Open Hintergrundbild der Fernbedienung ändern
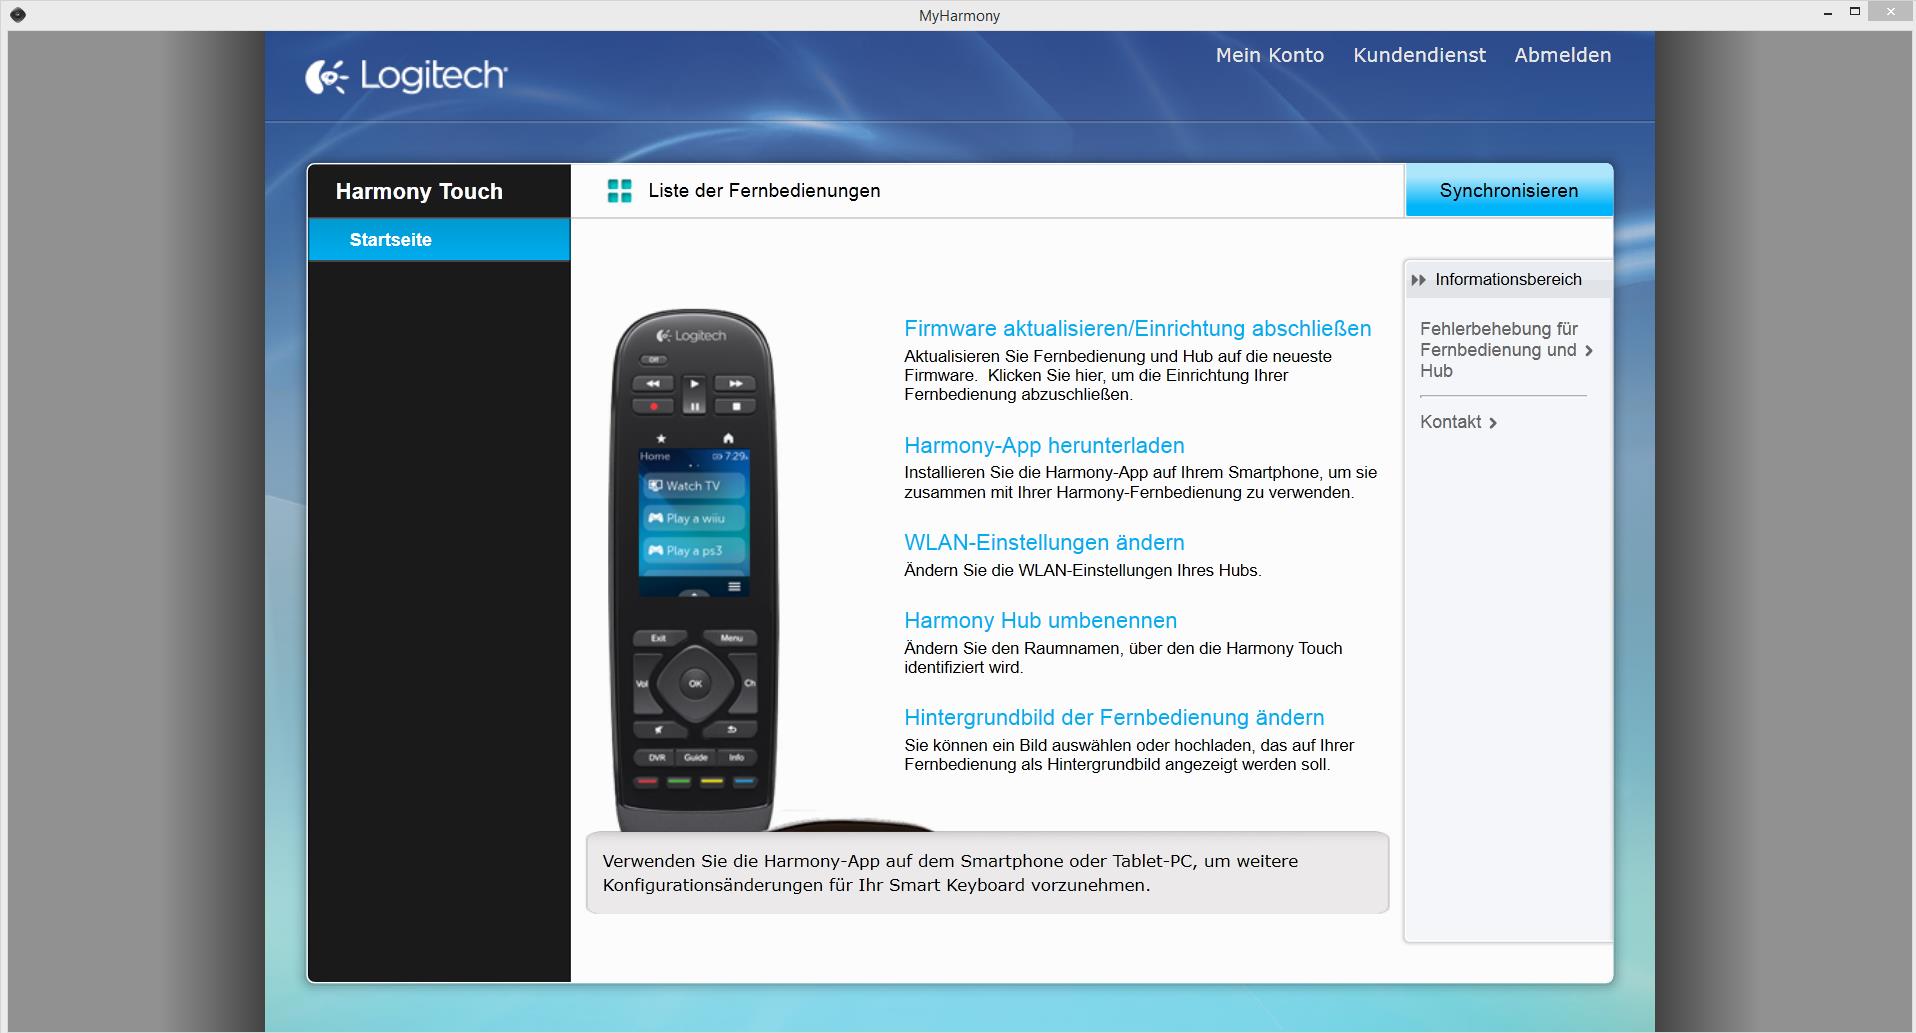The height and width of the screenshot is (1033, 1916). pyautogui.click(x=1114, y=718)
